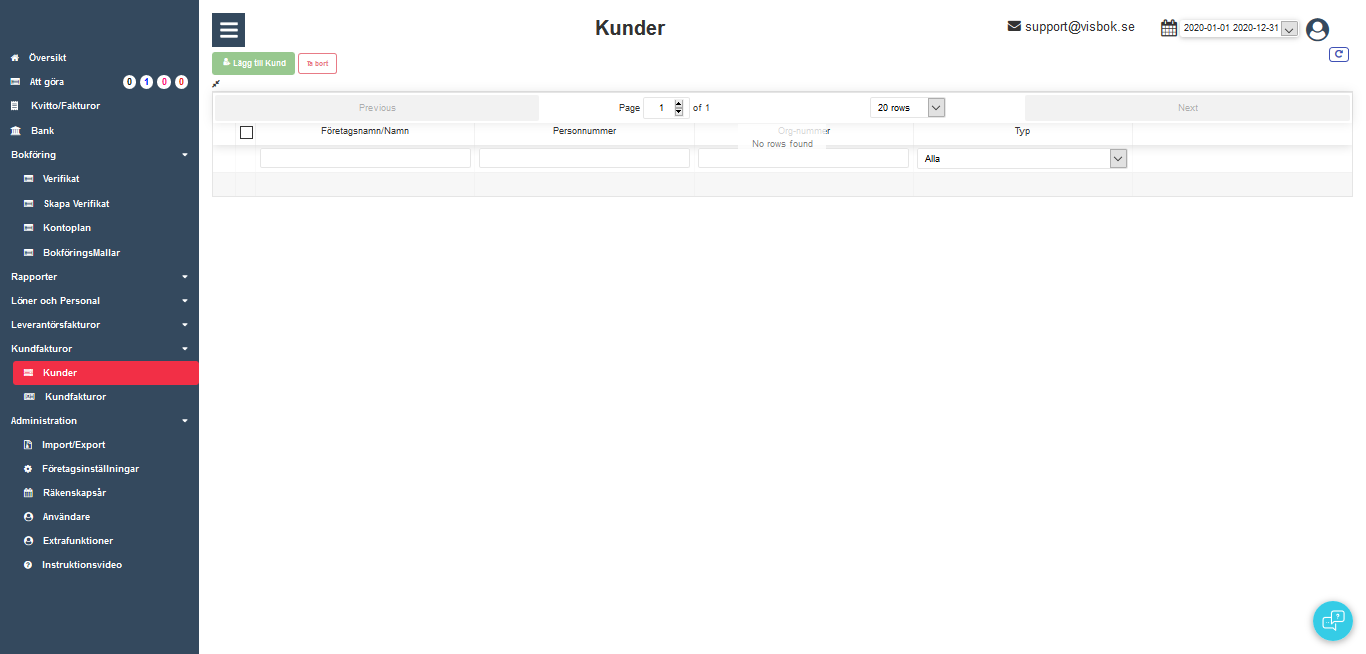Click the hamburger menu icon
The image size is (1366, 654).
coord(228,30)
